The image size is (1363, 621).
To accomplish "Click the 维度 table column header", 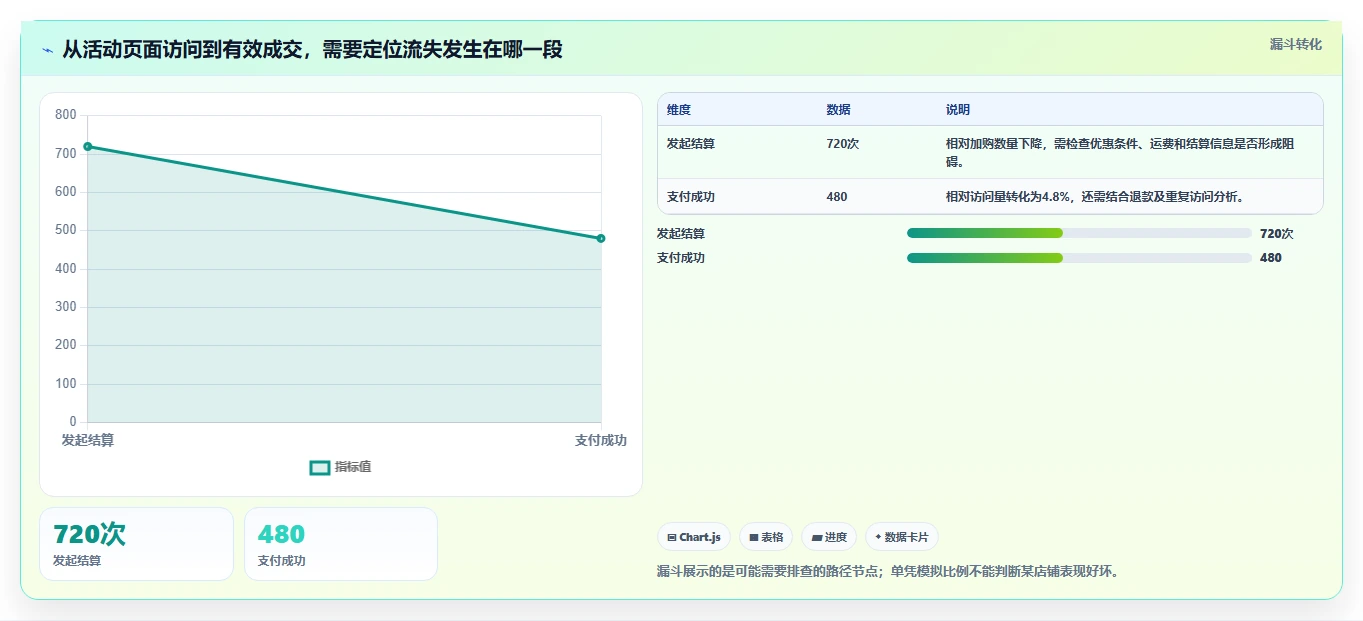I will 679,110.
